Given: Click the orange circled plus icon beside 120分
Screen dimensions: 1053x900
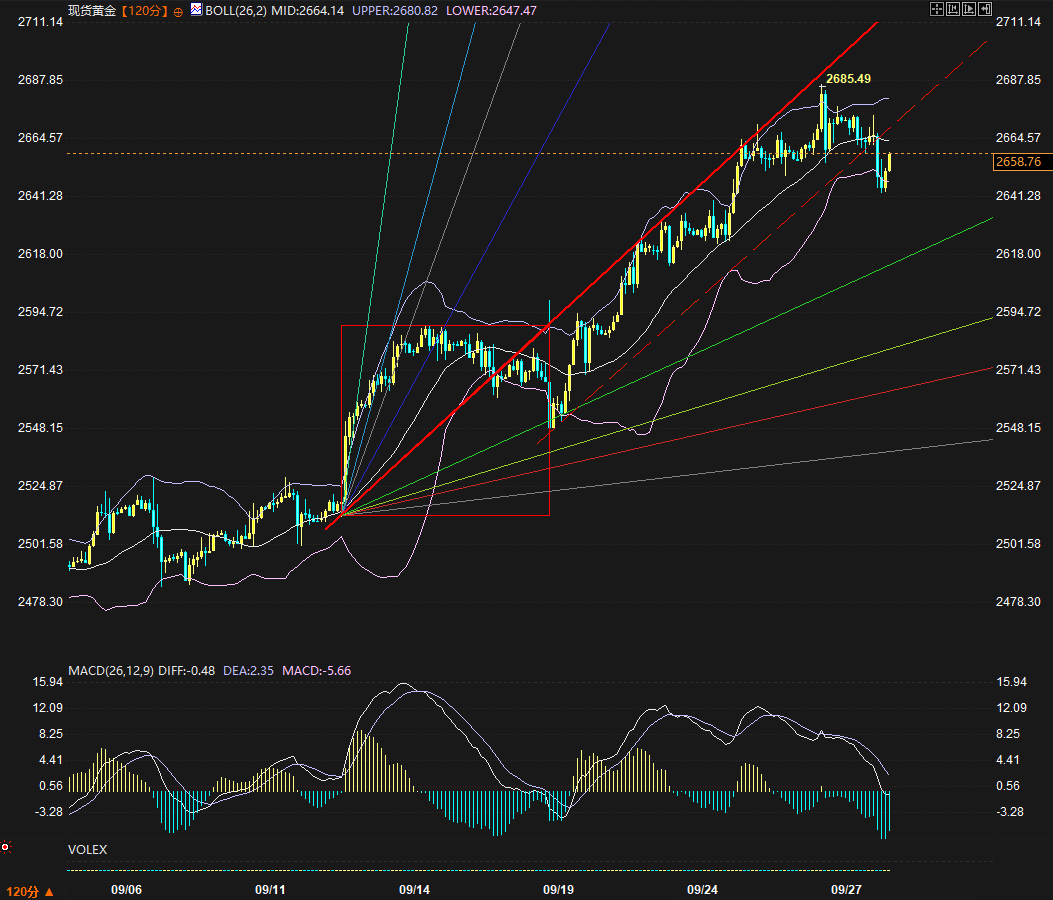Looking at the screenshot, I should [x=178, y=10].
